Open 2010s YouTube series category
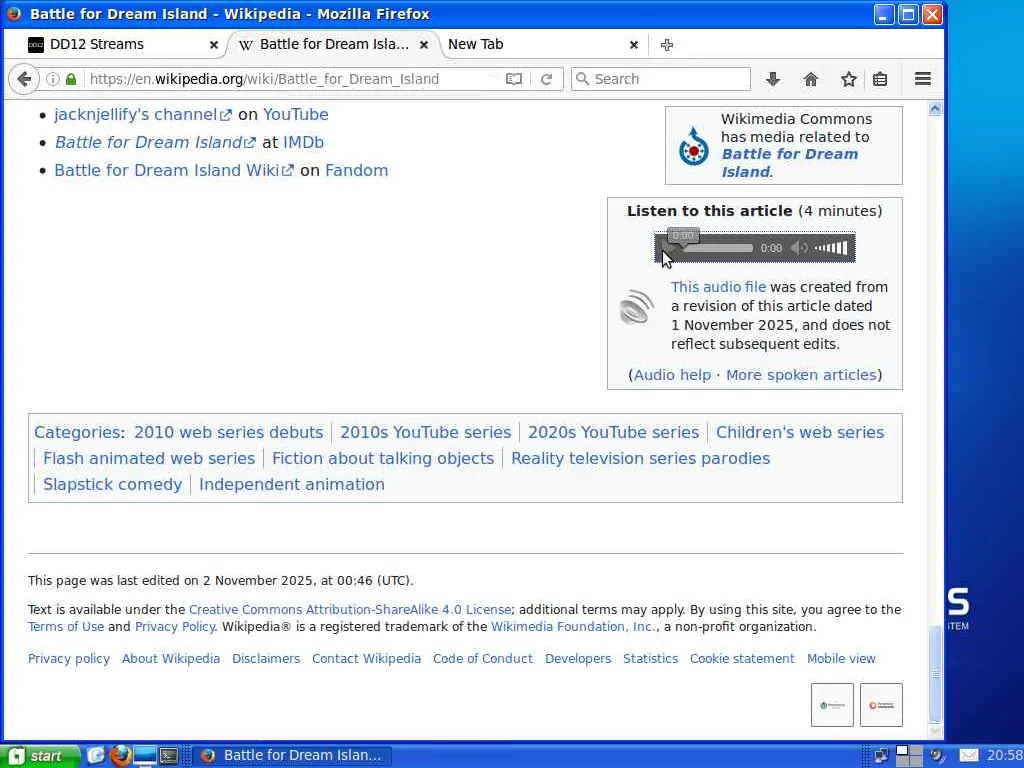 point(425,432)
